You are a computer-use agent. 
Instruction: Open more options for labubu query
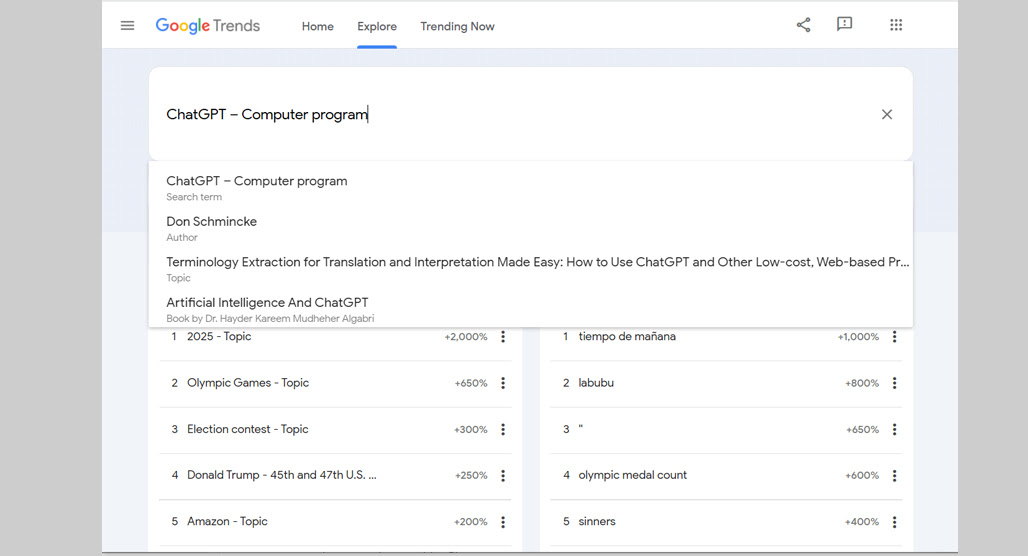click(x=894, y=383)
